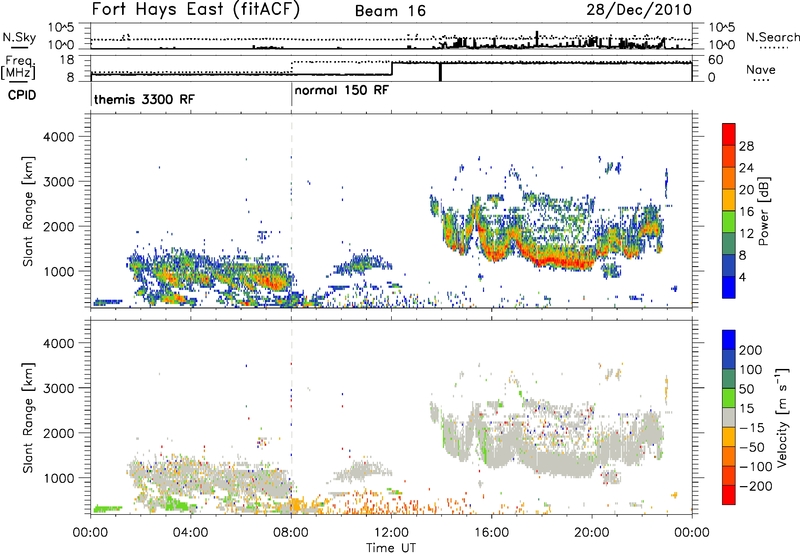Click the '60' Nave axis tick

coord(716,60)
